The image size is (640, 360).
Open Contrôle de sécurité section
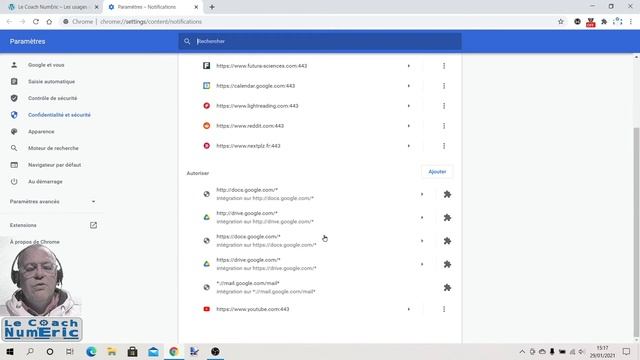tap(52, 98)
